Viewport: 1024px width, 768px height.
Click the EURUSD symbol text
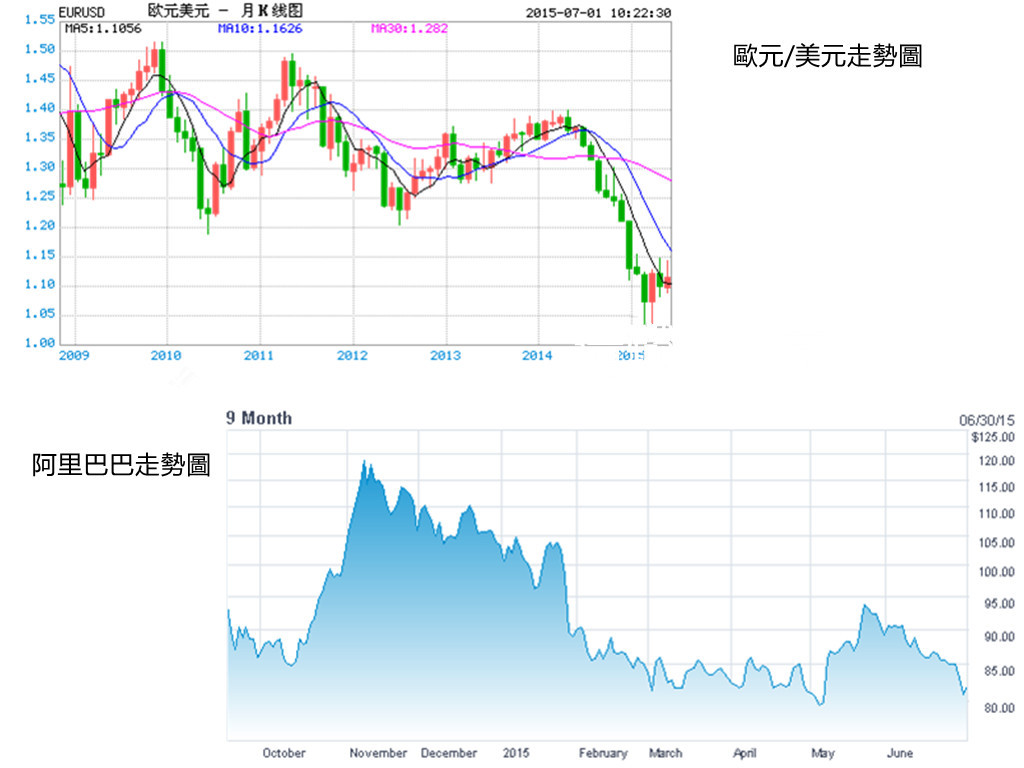83,12
